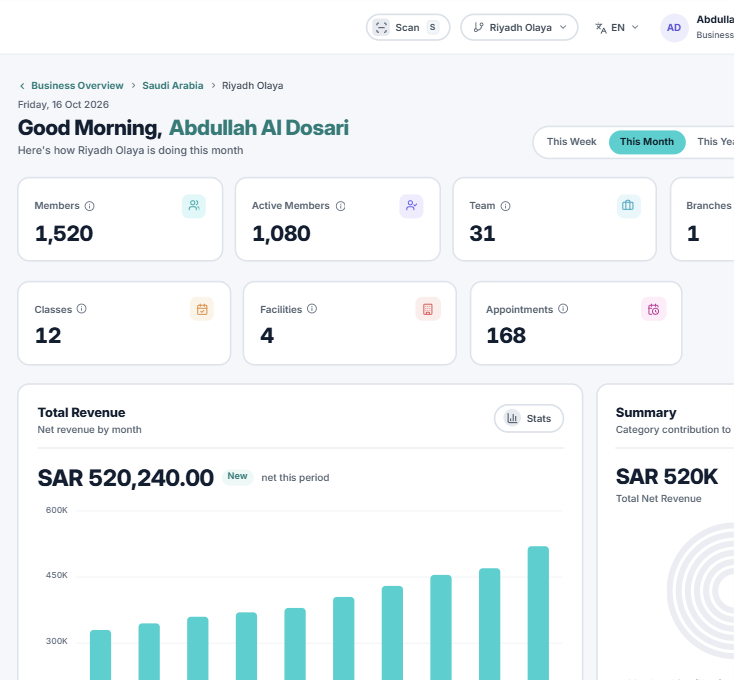Click the Active Members value 1,080
Viewport: 734px width, 680px height.
tap(281, 234)
